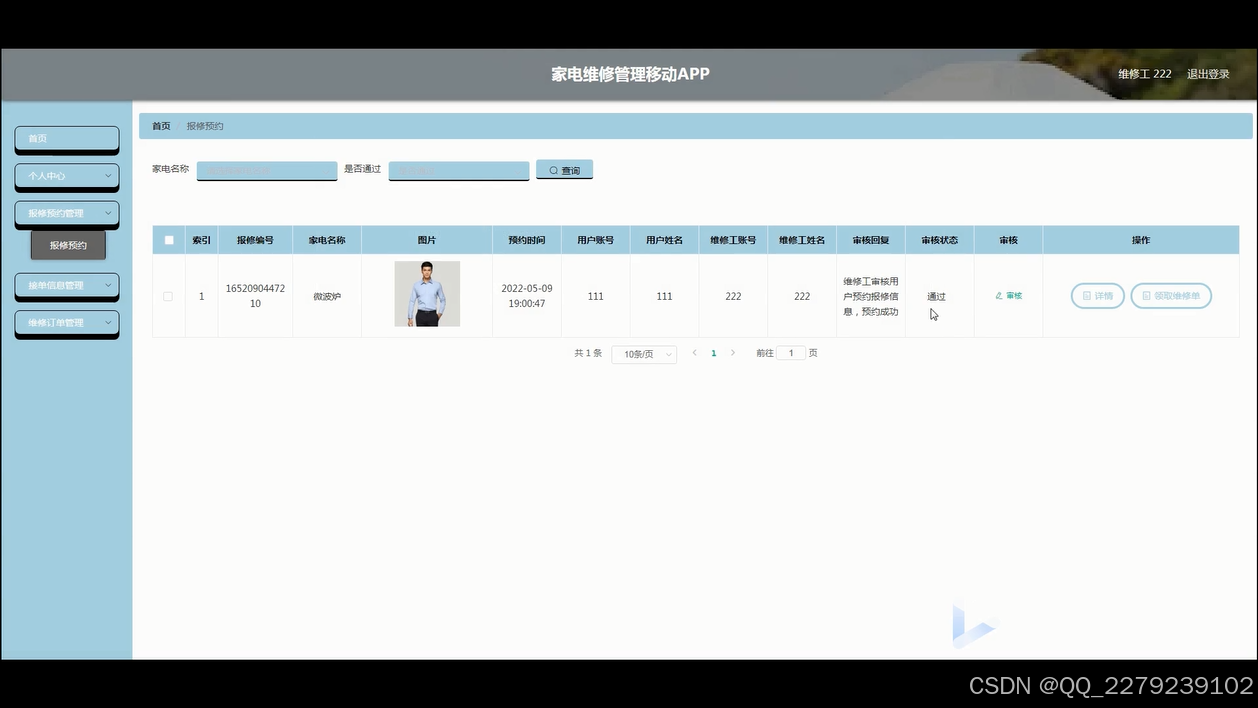Click the document icon inside the 详情 button
1258x708 pixels.
click(1085, 295)
